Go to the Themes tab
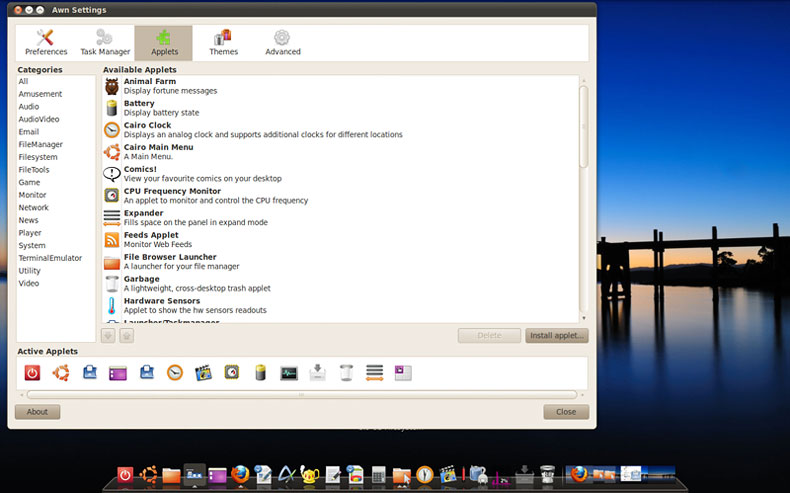Screen dimensions: 790x493 [223, 43]
